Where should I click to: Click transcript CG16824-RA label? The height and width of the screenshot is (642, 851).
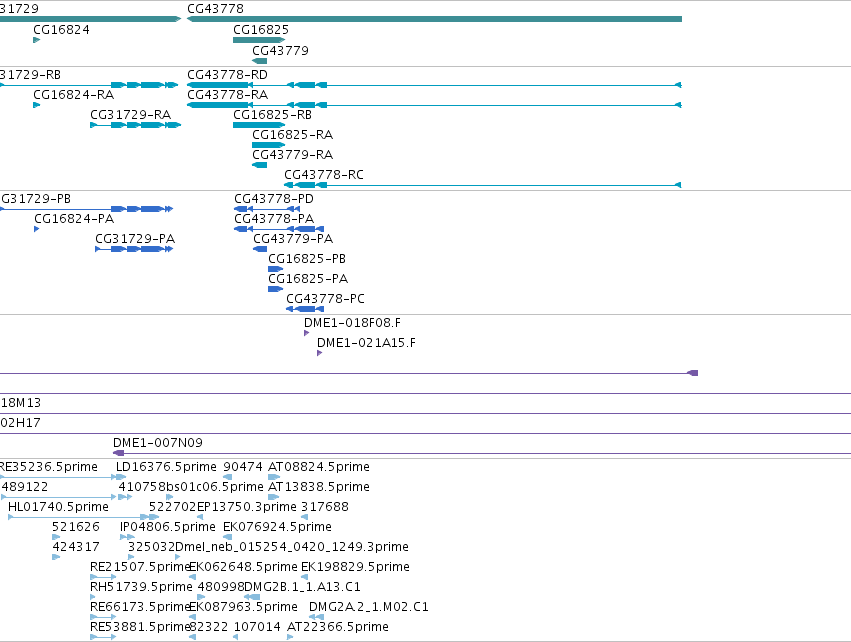coord(74,95)
